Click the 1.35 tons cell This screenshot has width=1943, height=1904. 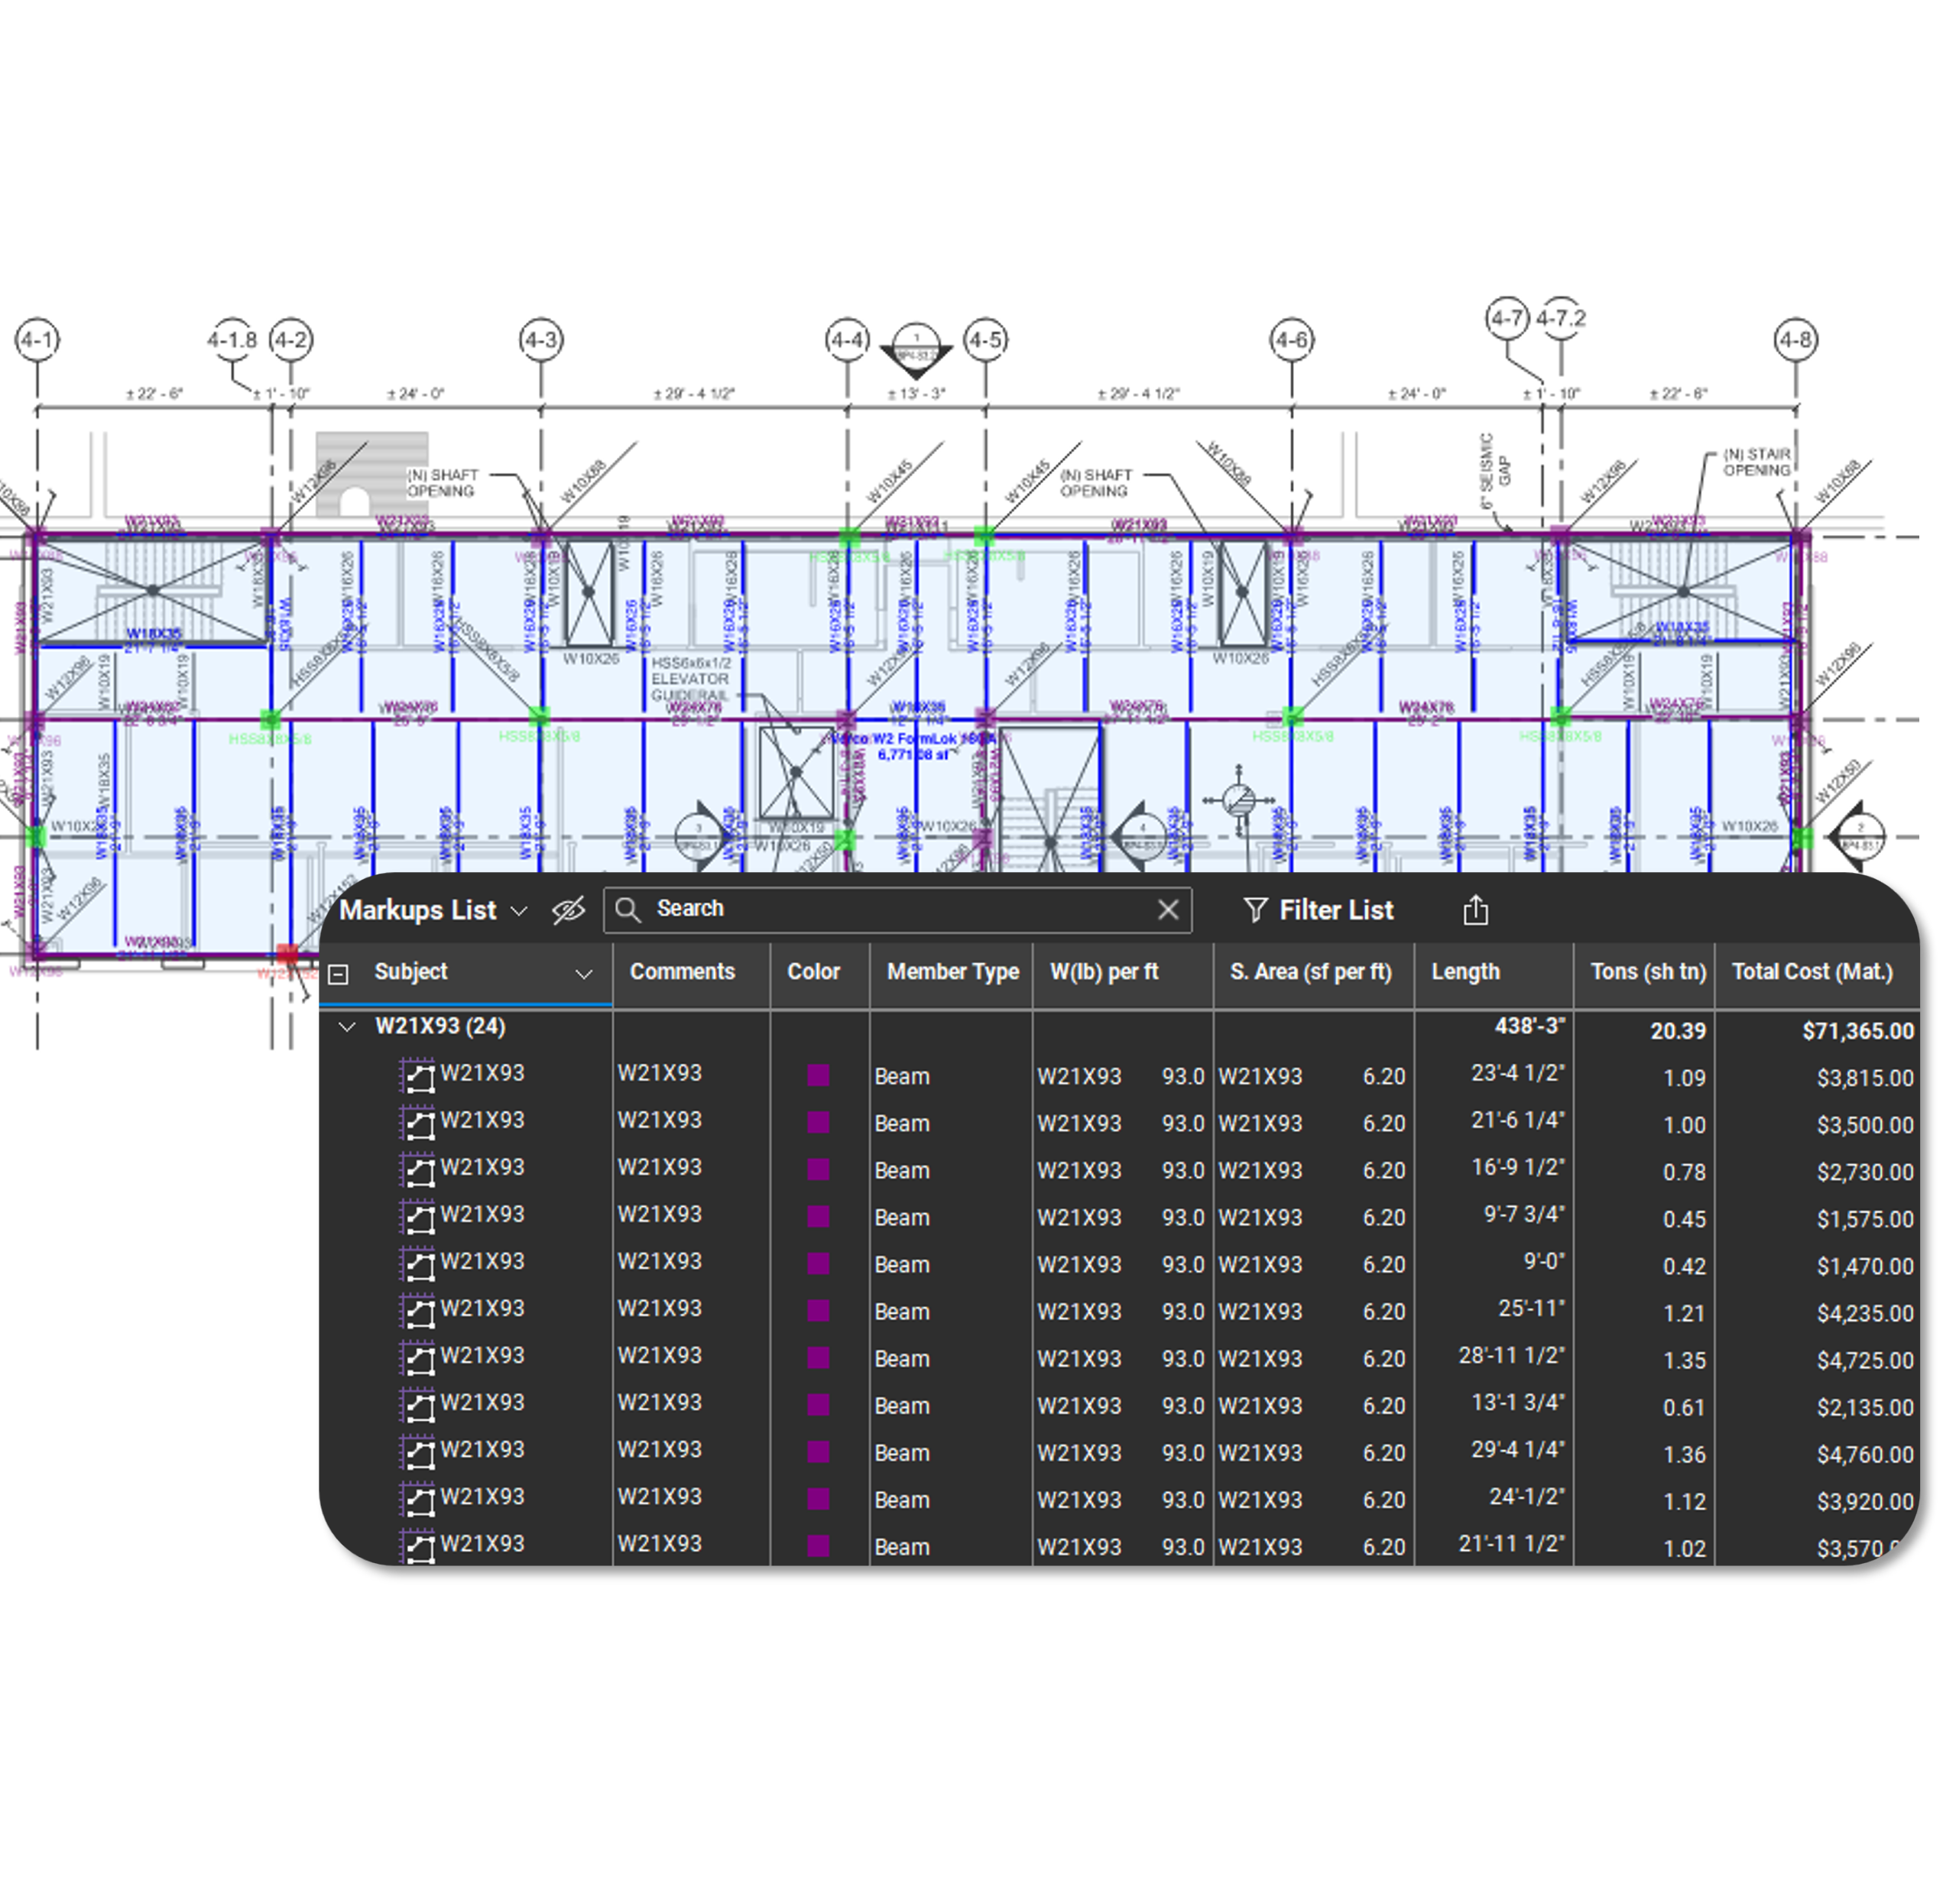(x=1684, y=1360)
